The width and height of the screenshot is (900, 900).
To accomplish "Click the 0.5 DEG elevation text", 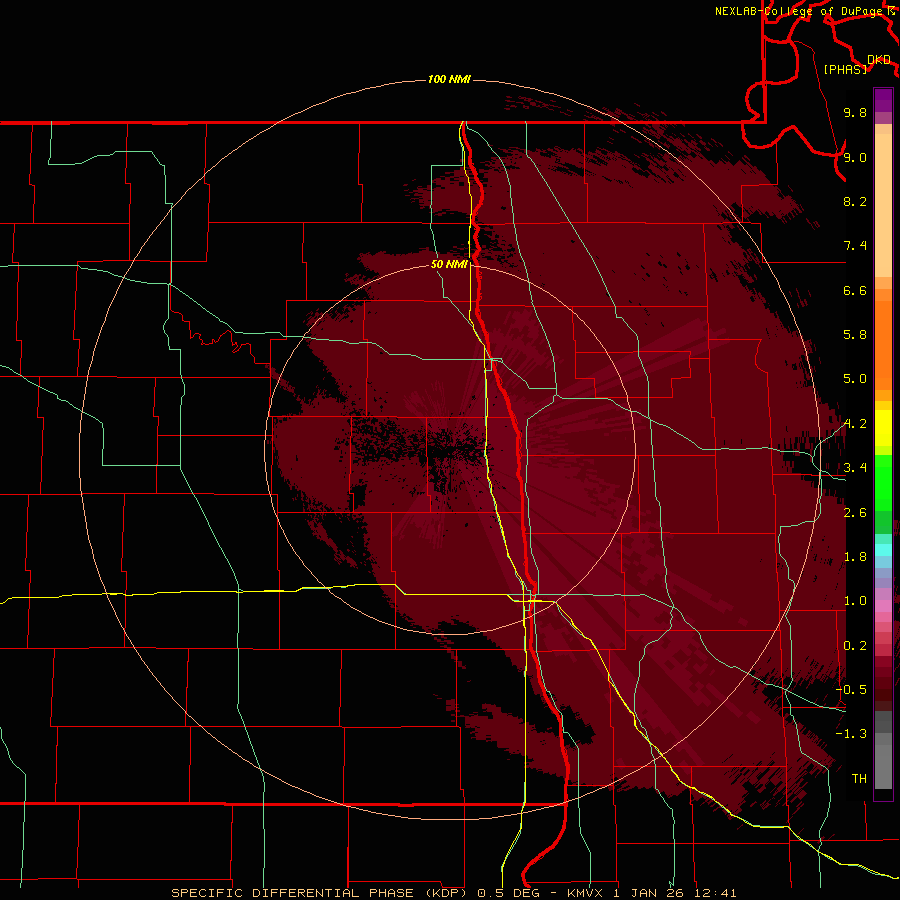I will coord(507,893).
